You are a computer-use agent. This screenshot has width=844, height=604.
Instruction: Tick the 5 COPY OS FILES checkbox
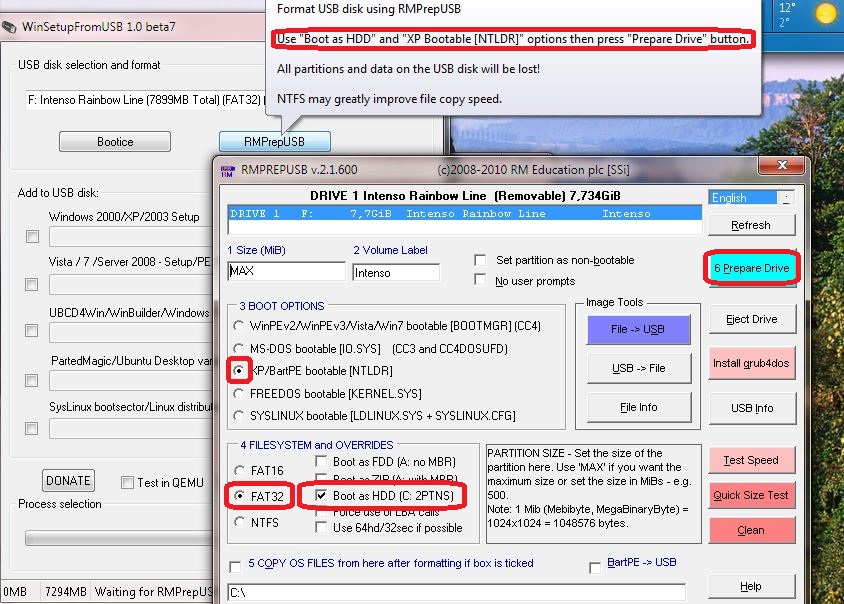(x=235, y=566)
